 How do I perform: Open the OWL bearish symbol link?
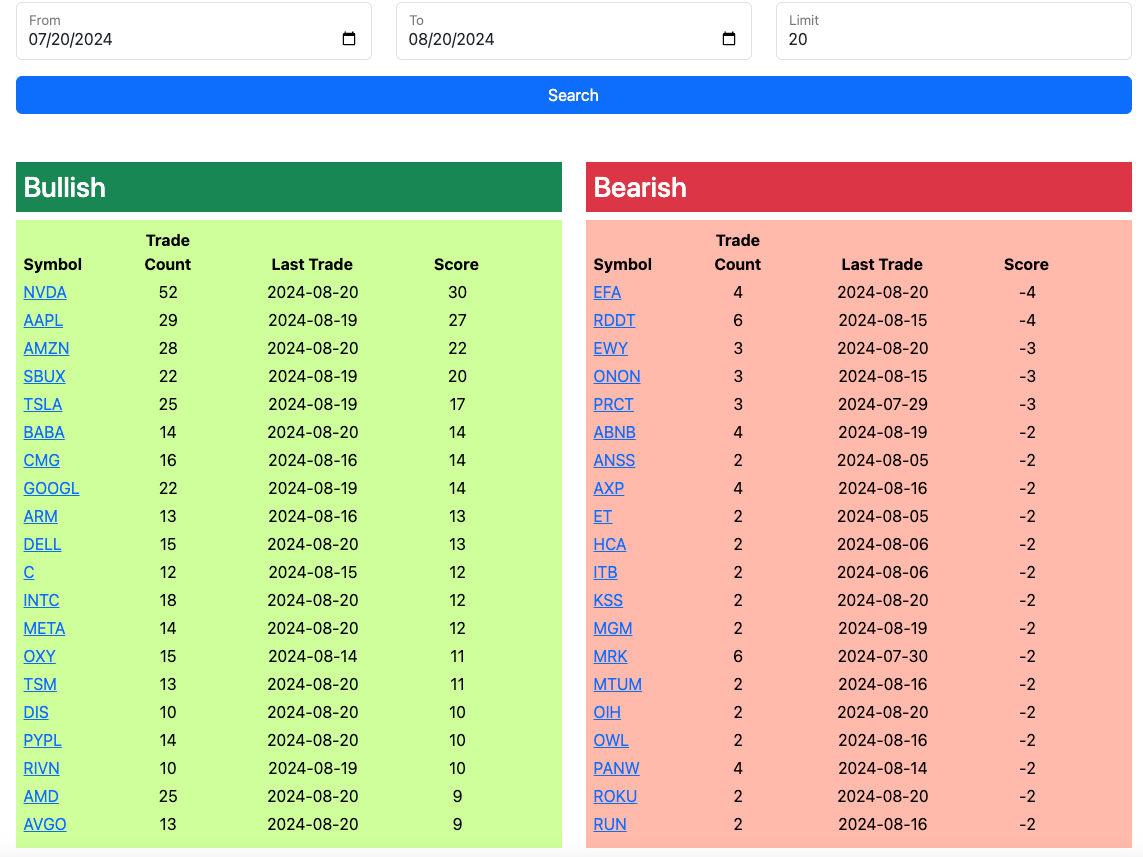pos(611,740)
